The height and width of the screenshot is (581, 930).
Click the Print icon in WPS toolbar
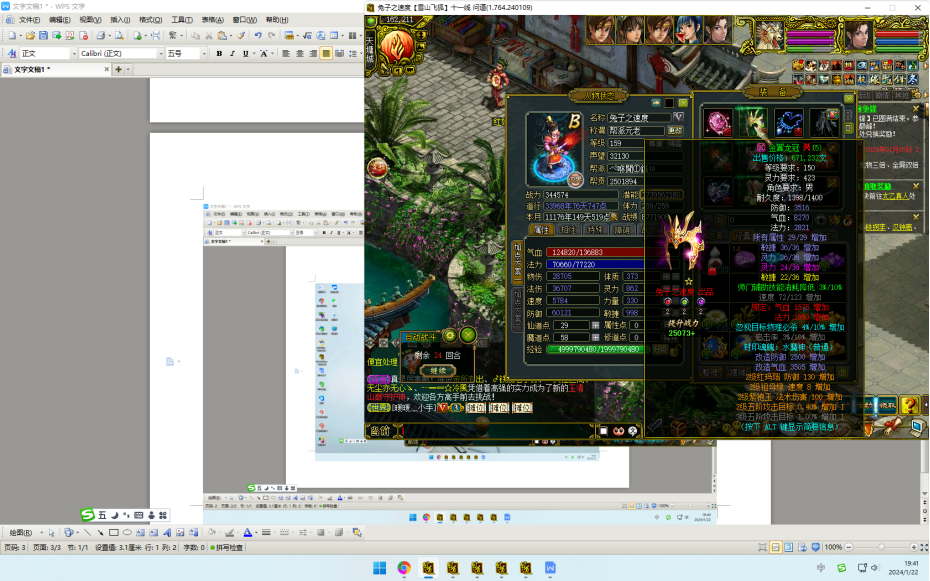pos(101,36)
